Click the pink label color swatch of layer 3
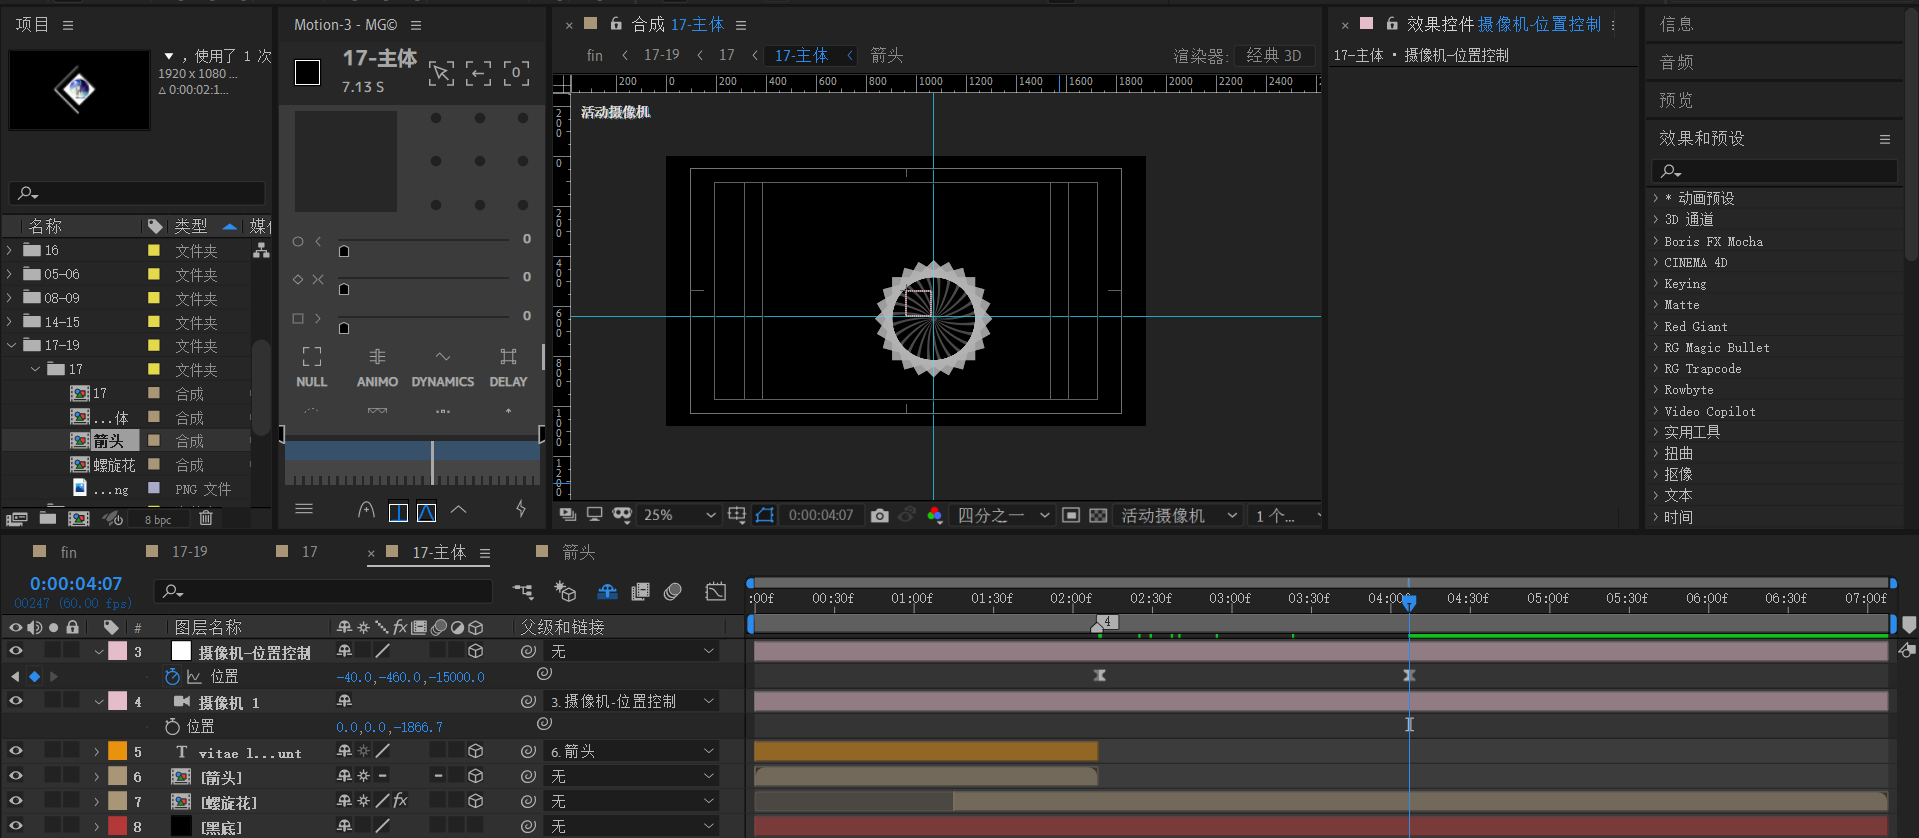This screenshot has height=838, width=1919. click(117, 651)
